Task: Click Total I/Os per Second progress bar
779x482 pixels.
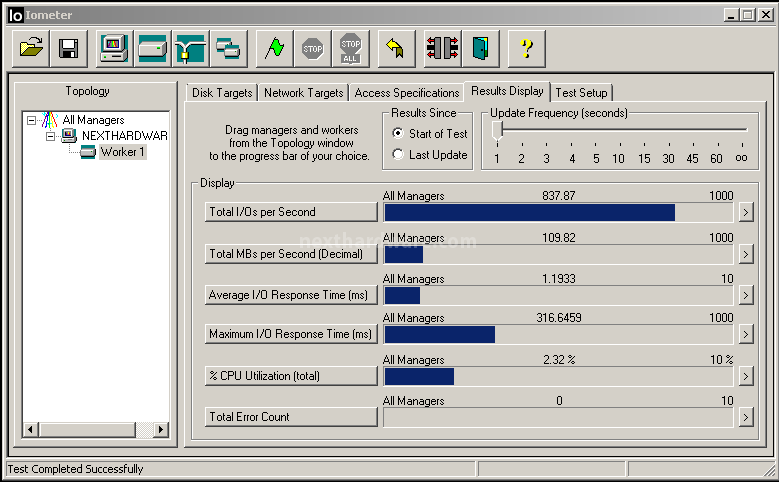Action: click(x=558, y=212)
